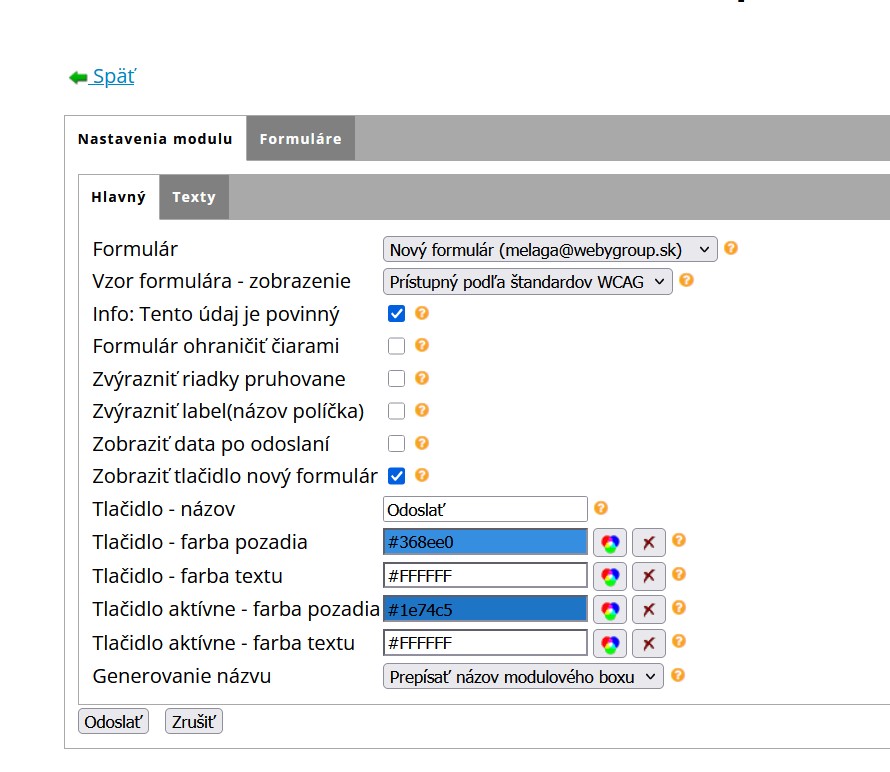The height and width of the screenshot is (772, 890).
Task: Enable Formulár ohraničiť čiarami checkbox
Action: click(397, 346)
